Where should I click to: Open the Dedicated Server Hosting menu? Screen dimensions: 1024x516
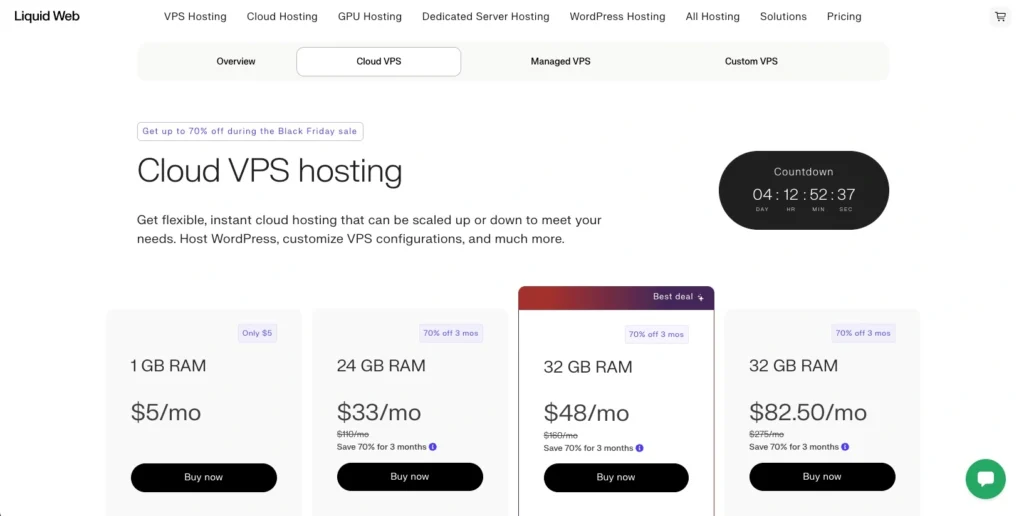(485, 17)
